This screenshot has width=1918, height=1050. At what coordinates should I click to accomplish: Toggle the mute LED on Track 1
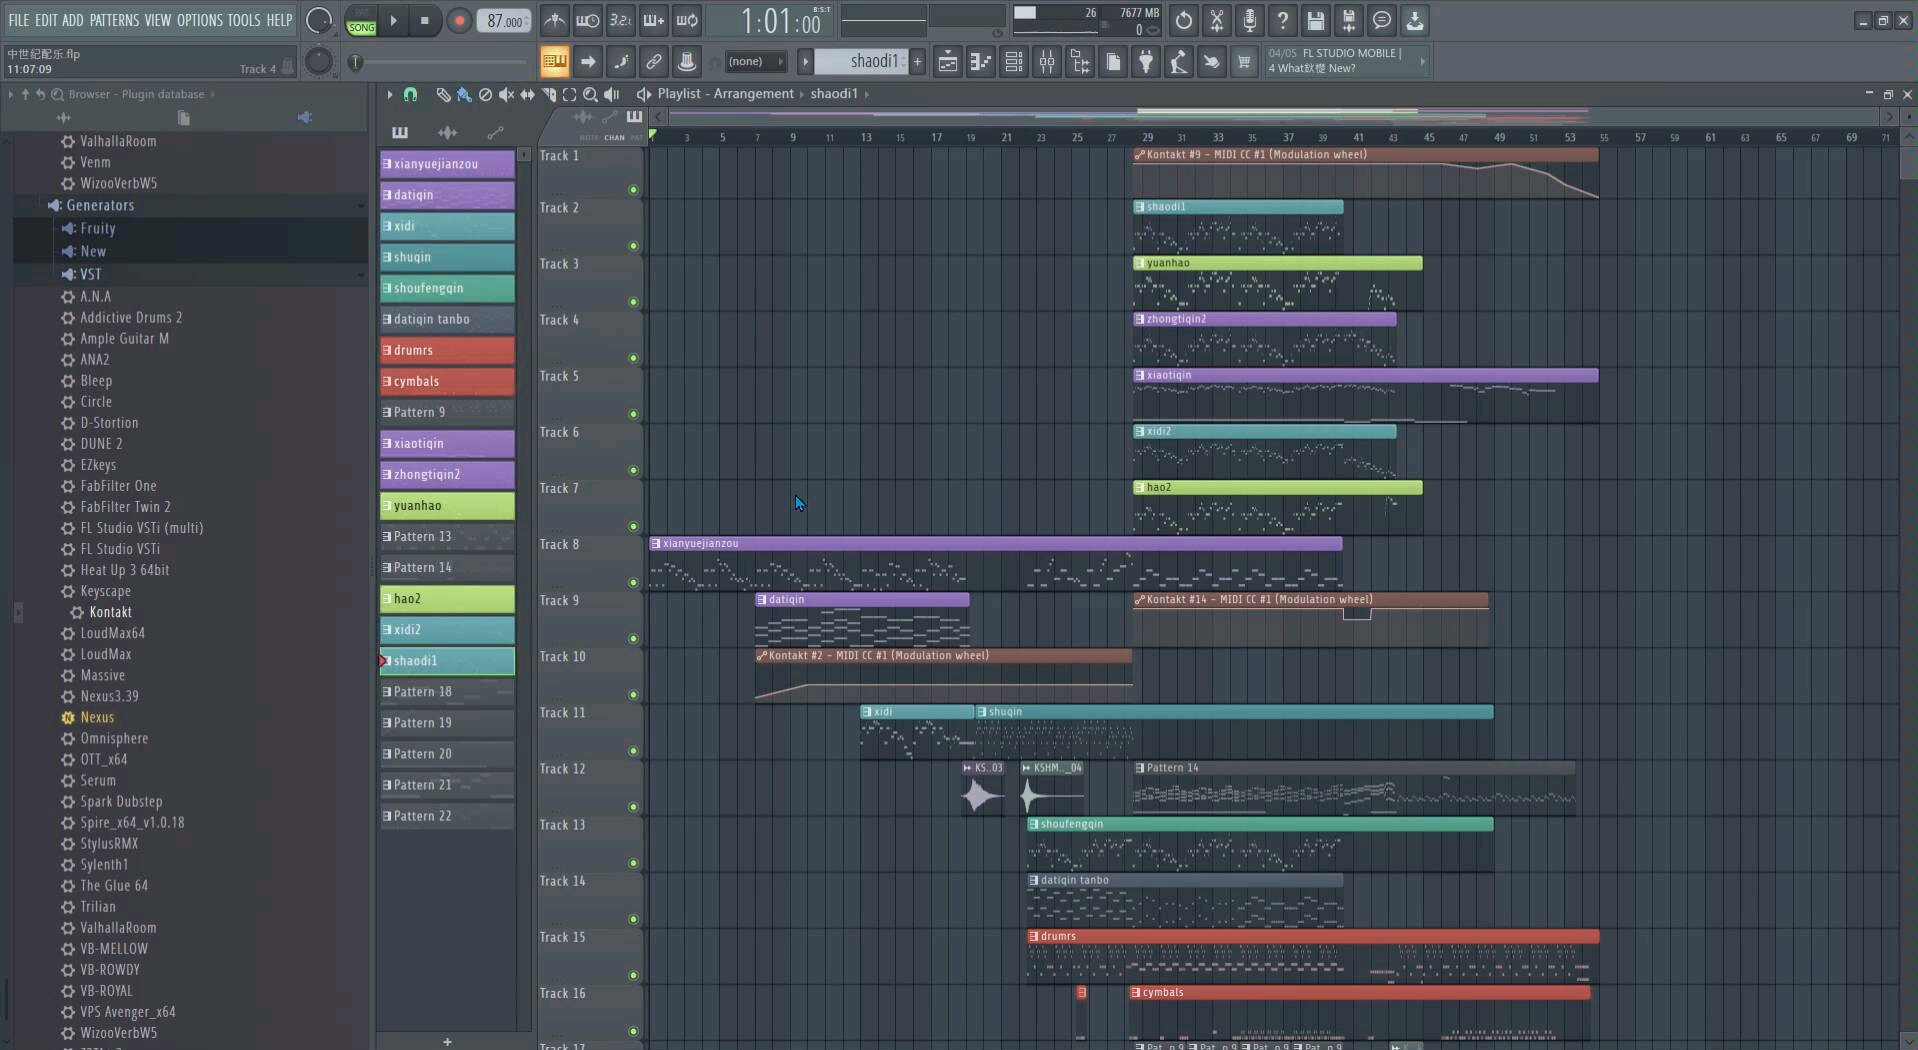[633, 190]
